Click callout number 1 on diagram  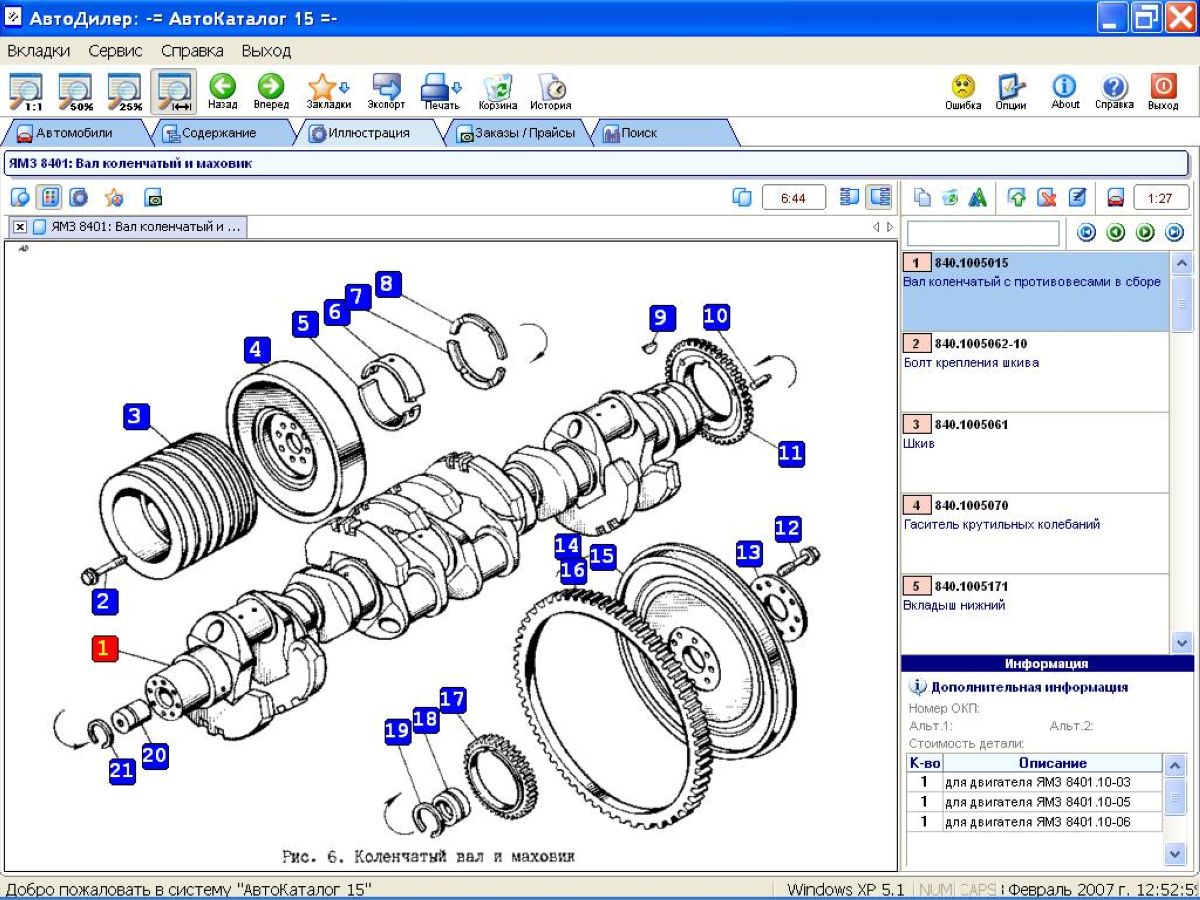pos(104,648)
